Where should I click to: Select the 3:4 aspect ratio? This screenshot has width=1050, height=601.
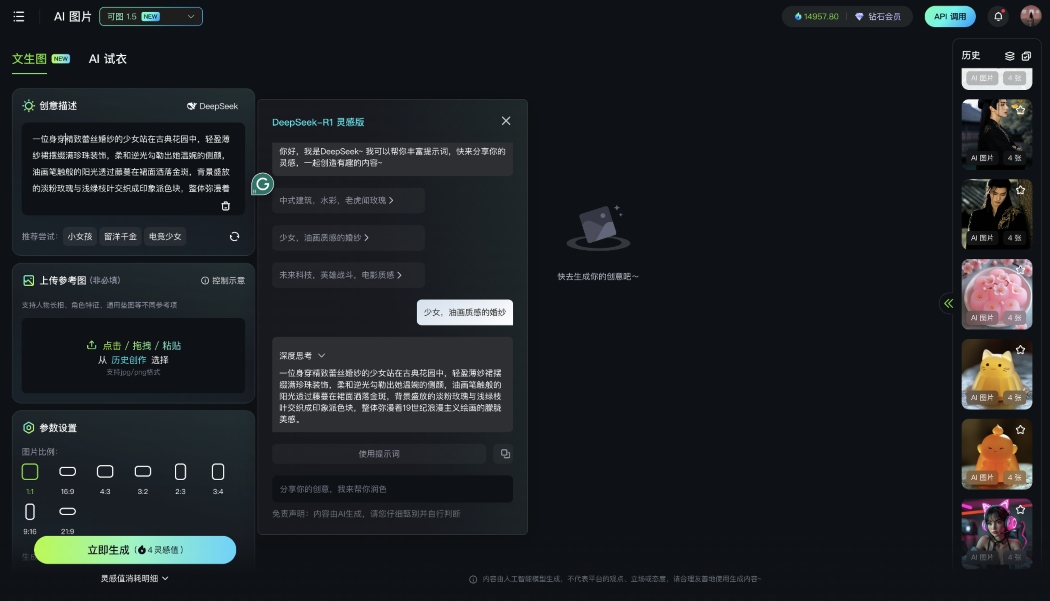pyautogui.click(x=218, y=477)
